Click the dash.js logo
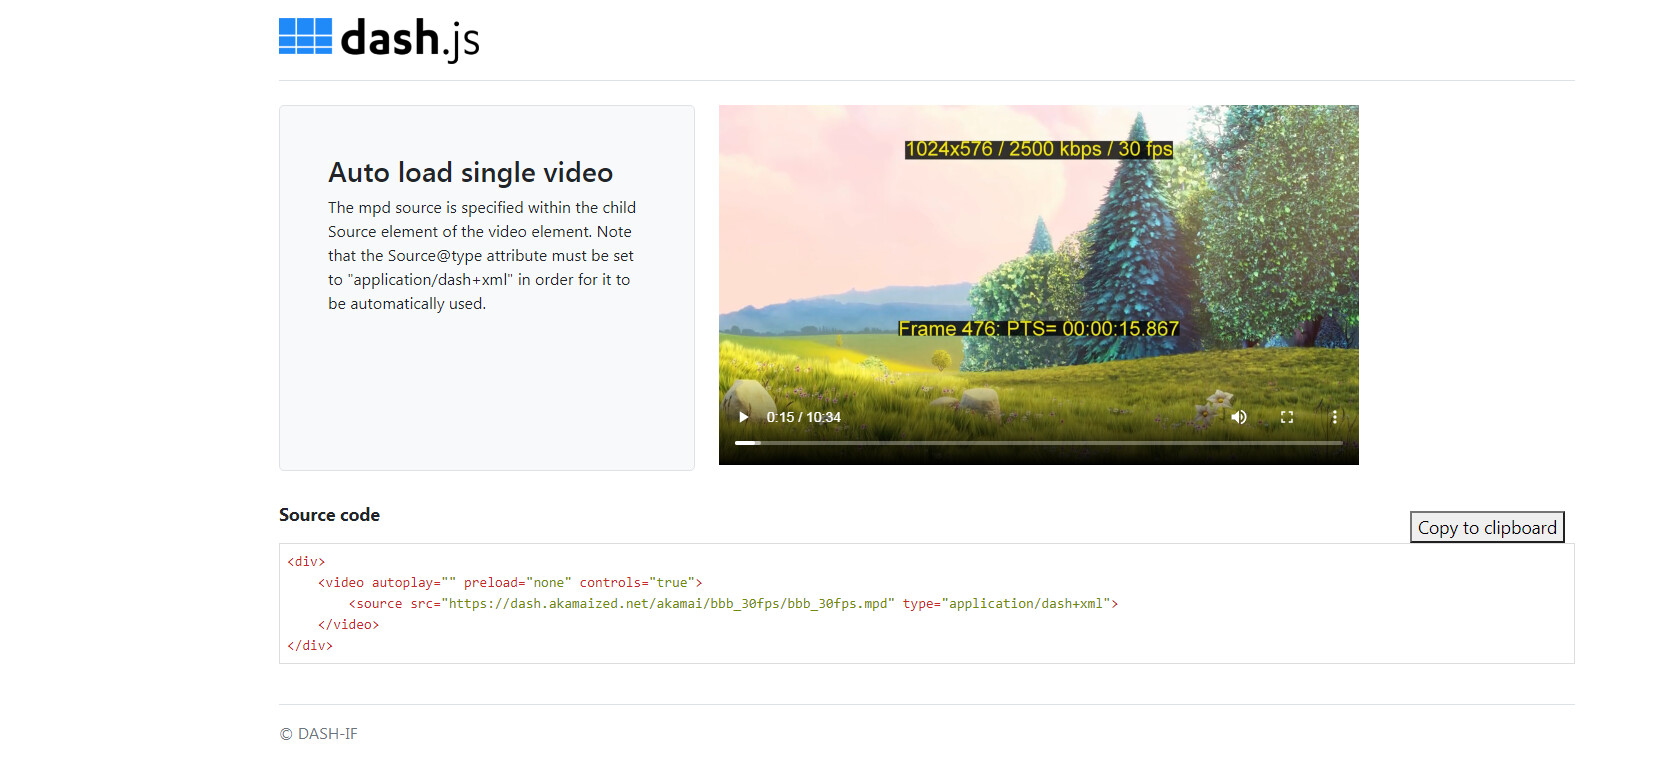The width and height of the screenshot is (1666, 773). tap(379, 39)
